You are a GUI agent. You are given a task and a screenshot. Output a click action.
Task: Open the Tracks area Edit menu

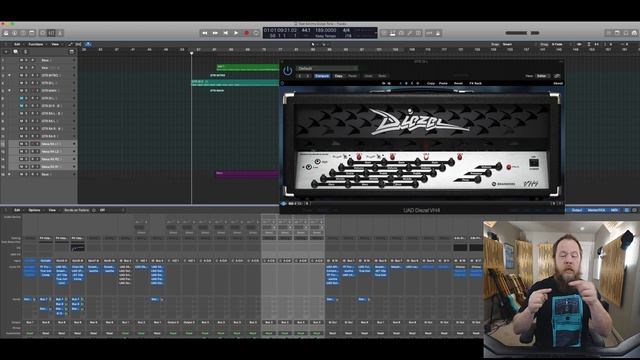[17, 44]
